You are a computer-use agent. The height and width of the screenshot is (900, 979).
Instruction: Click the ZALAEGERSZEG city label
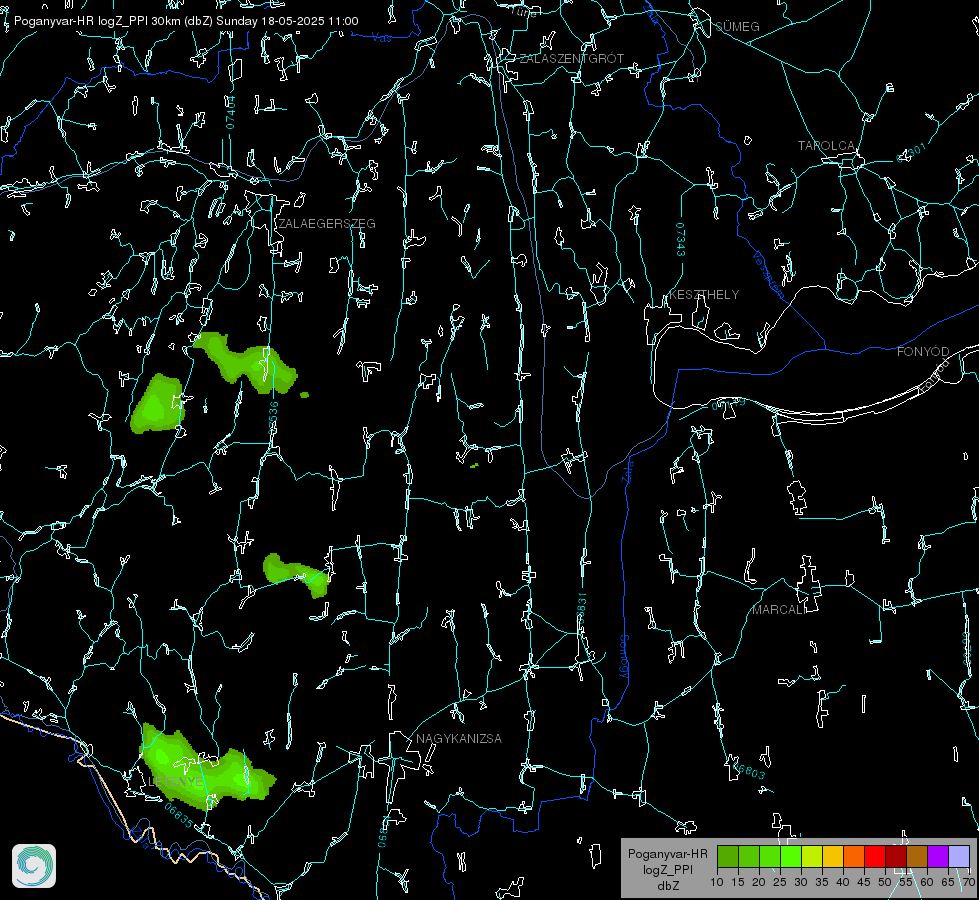[327, 224]
